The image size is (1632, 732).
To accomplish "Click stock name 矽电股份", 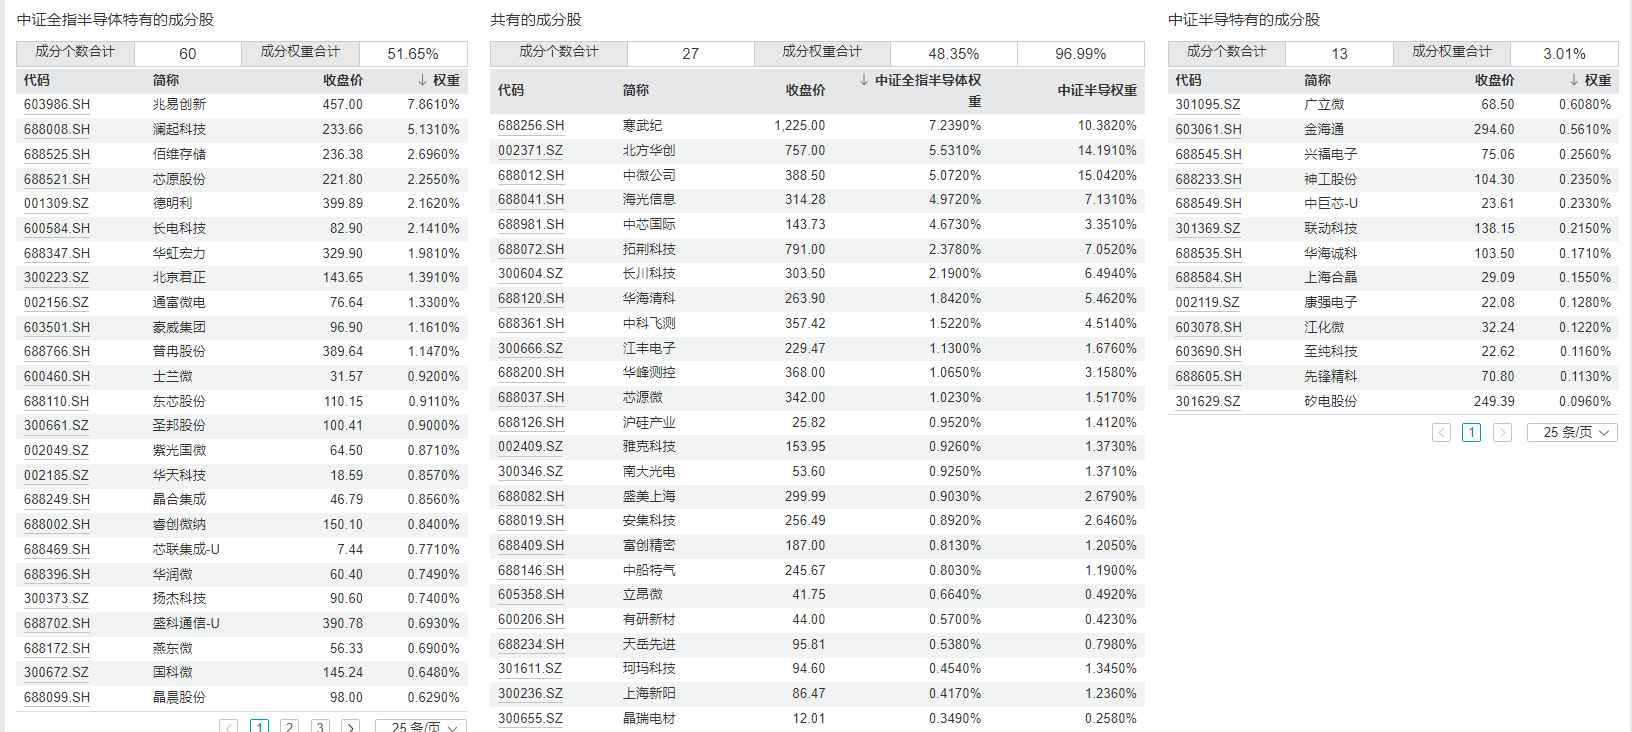I will pos(1330,401).
